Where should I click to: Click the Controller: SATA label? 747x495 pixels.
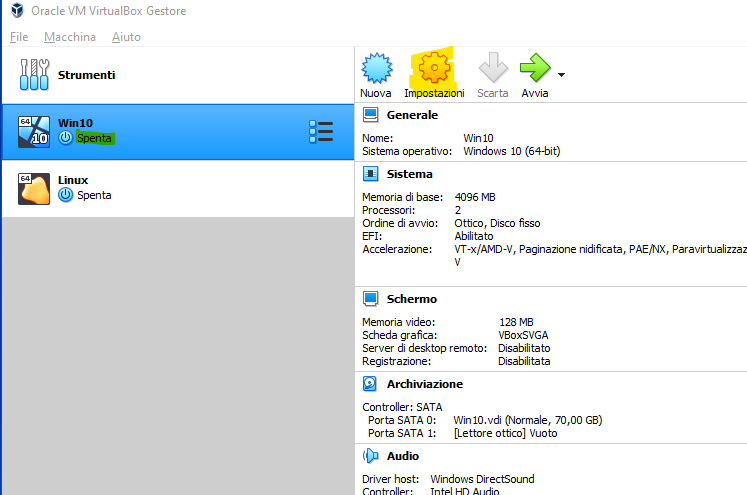coord(402,407)
